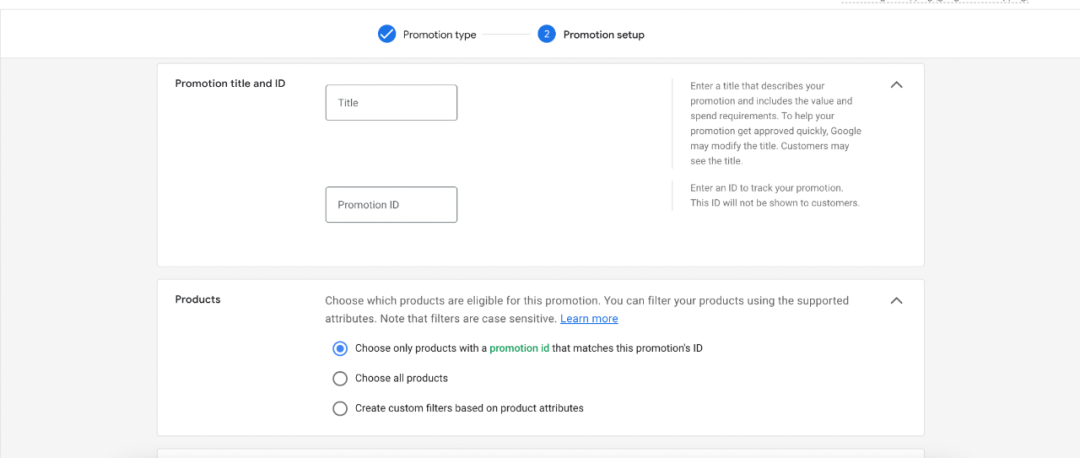Select the Choose all products radio button

point(340,379)
